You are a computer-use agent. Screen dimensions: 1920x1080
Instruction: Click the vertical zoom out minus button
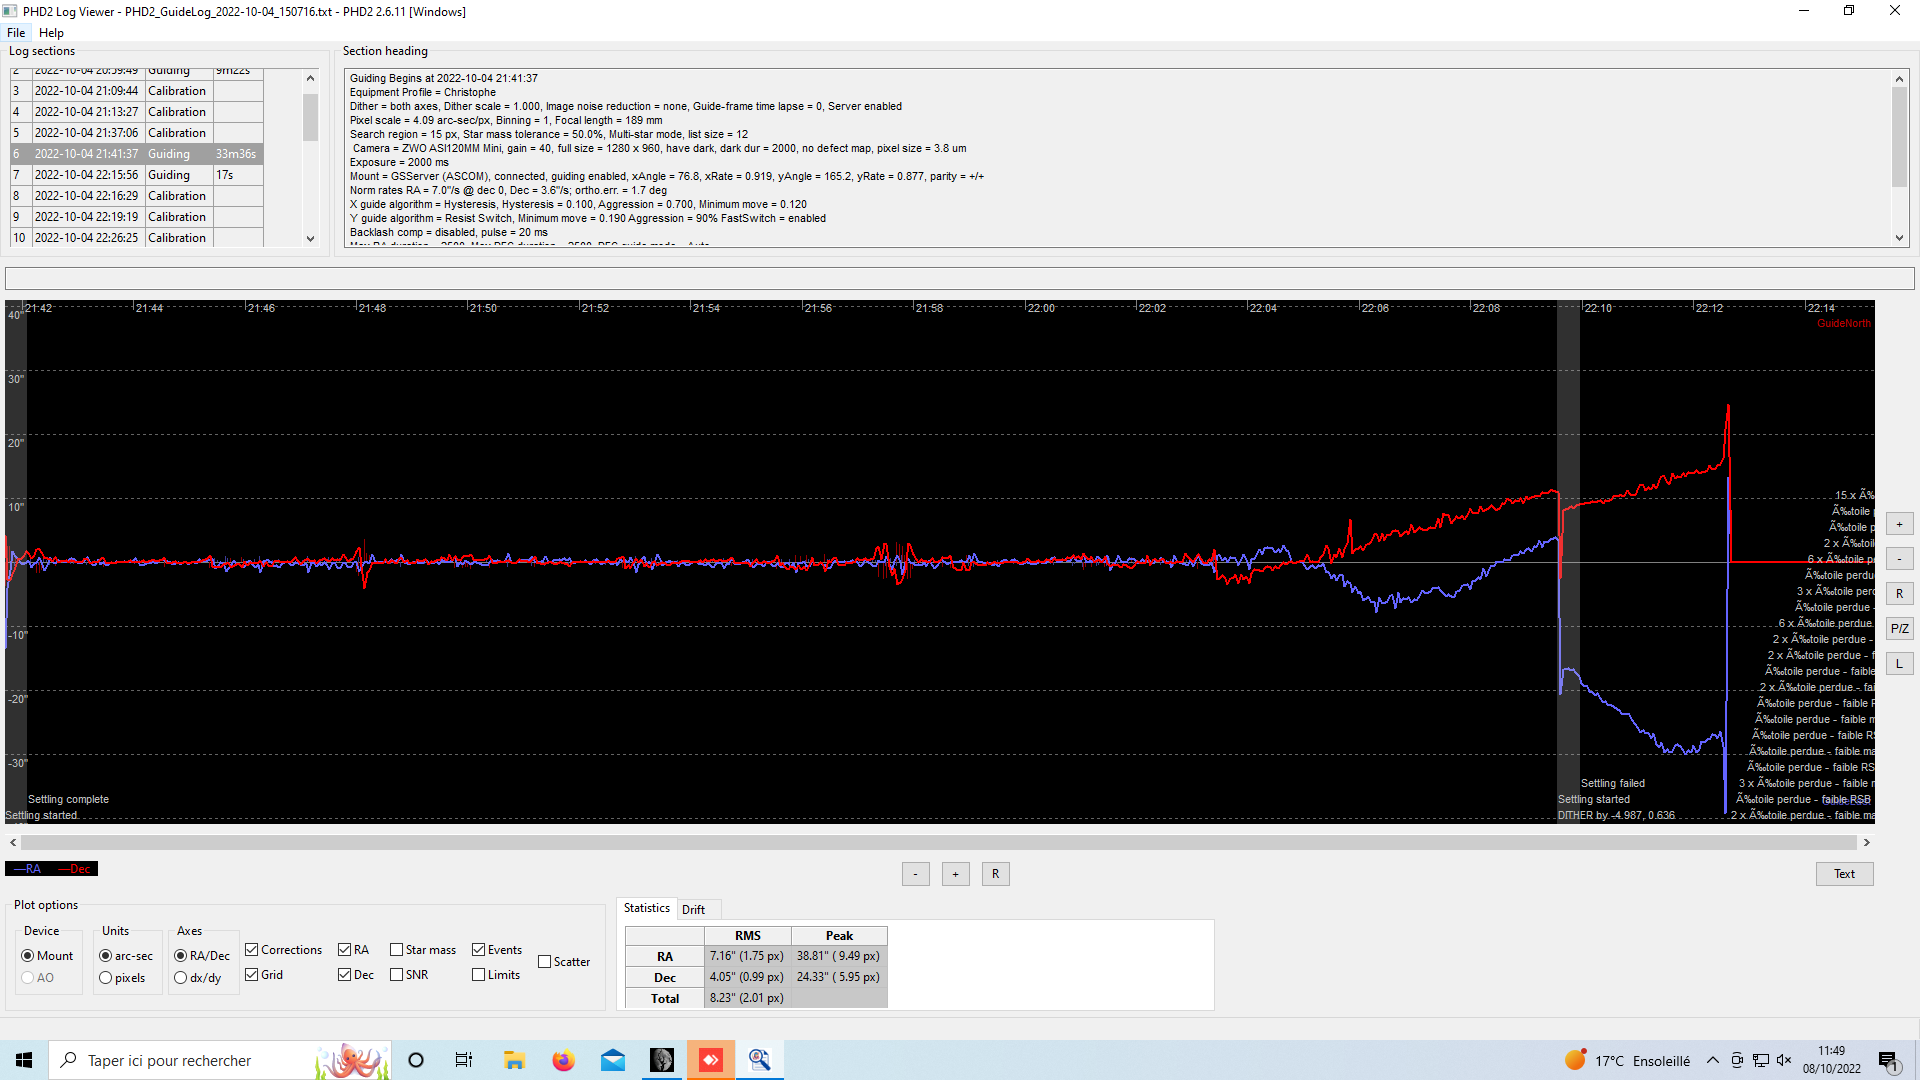(1899, 559)
